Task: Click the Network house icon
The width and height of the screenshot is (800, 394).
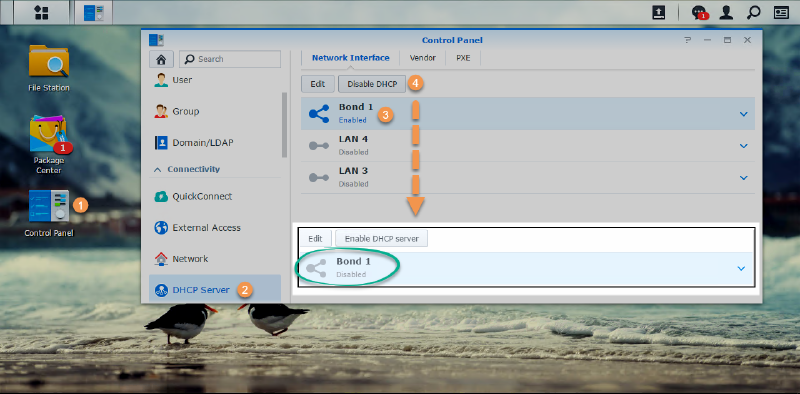Action: pos(161,259)
